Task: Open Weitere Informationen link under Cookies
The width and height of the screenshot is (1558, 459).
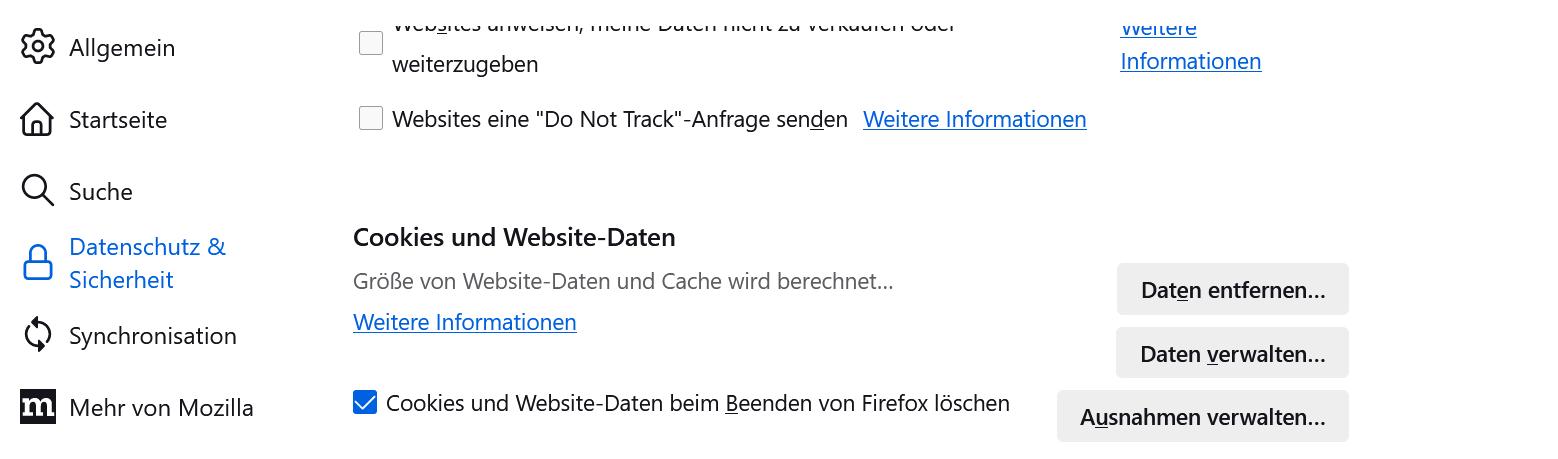Action: click(x=465, y=322)
